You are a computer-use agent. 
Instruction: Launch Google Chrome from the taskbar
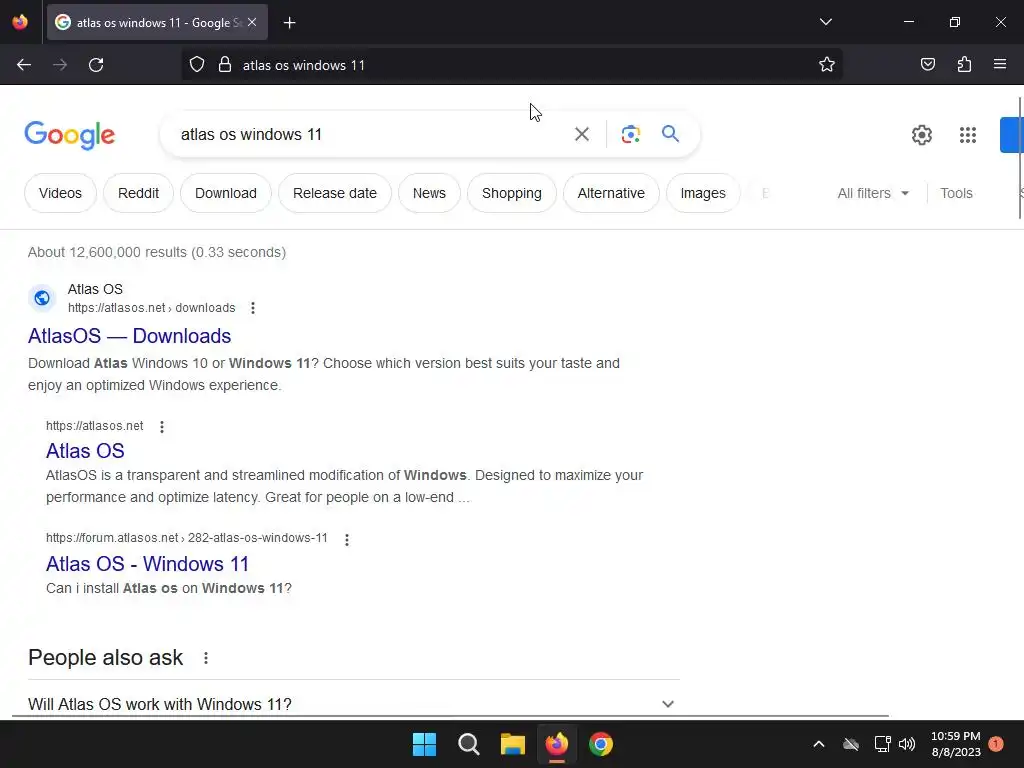(601, 744)
